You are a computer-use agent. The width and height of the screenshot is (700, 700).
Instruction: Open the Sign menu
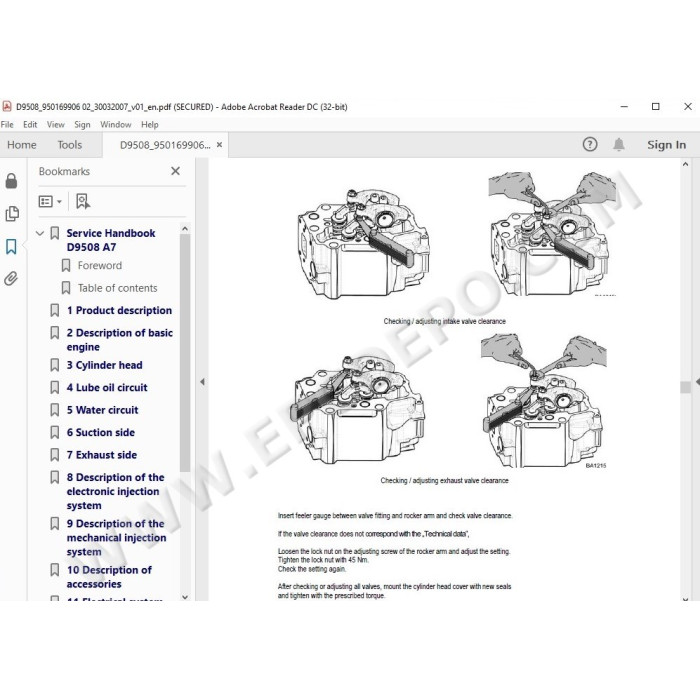pos(82,125)
